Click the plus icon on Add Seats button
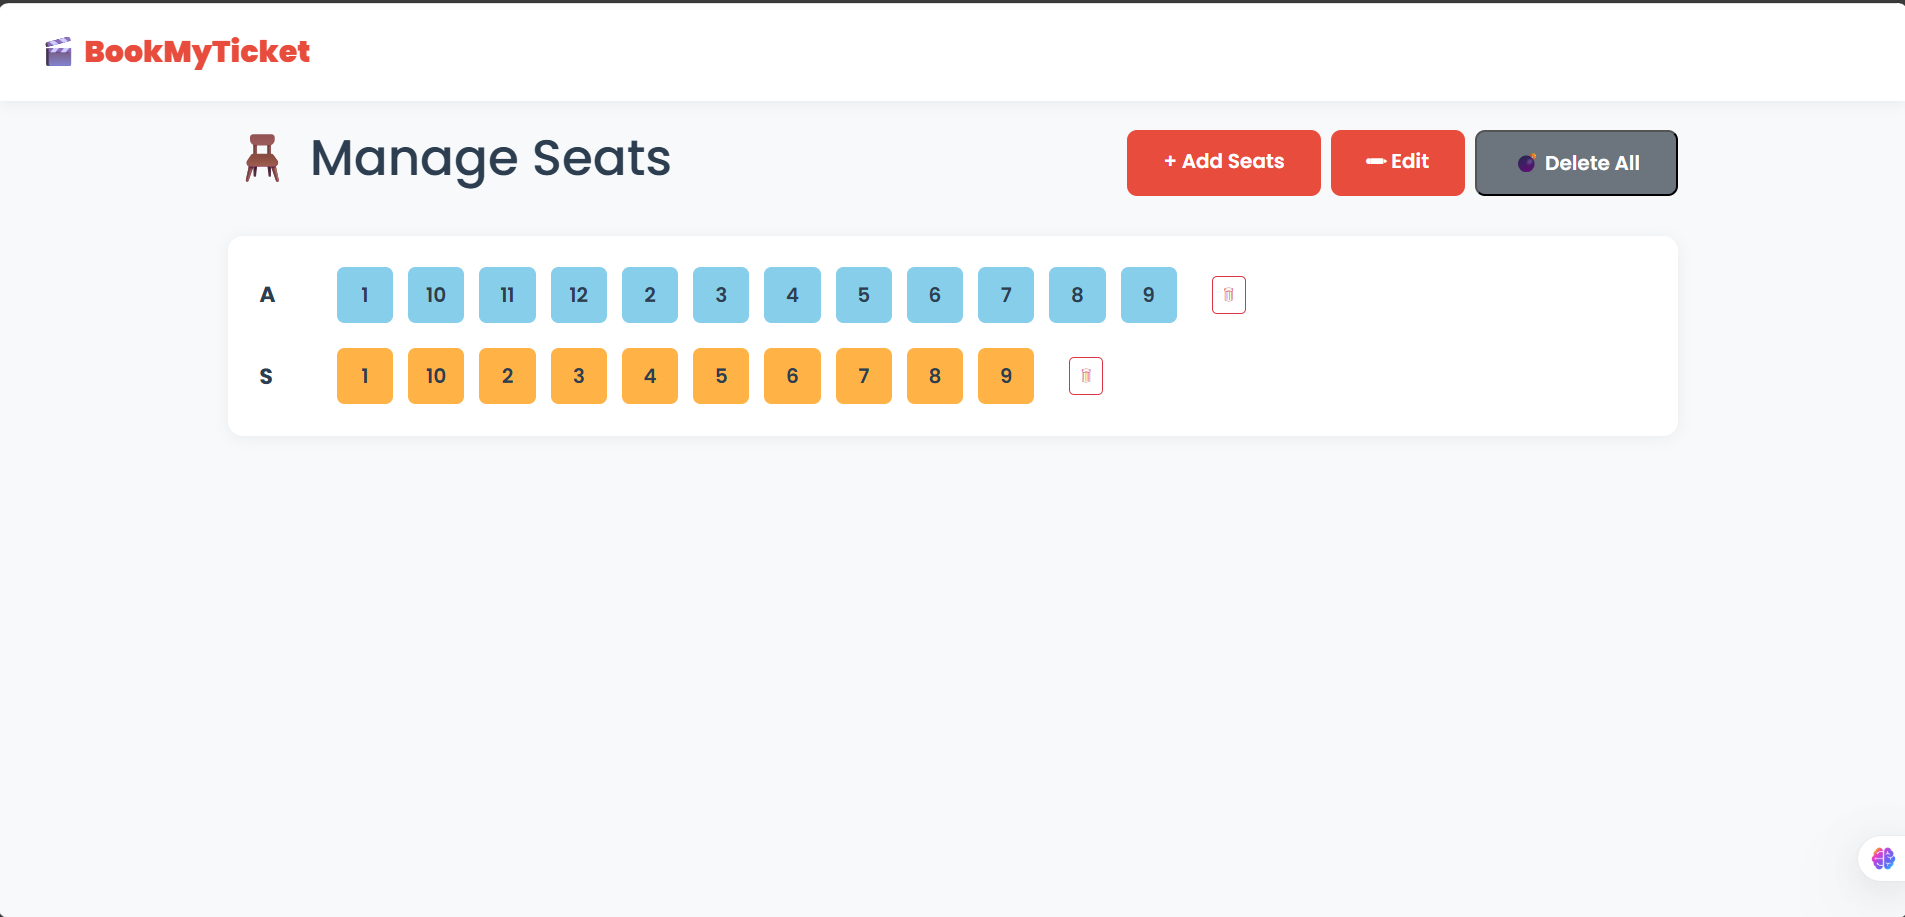The width and height of the screenshot is (1905, 917). [x=1169, y=161]
